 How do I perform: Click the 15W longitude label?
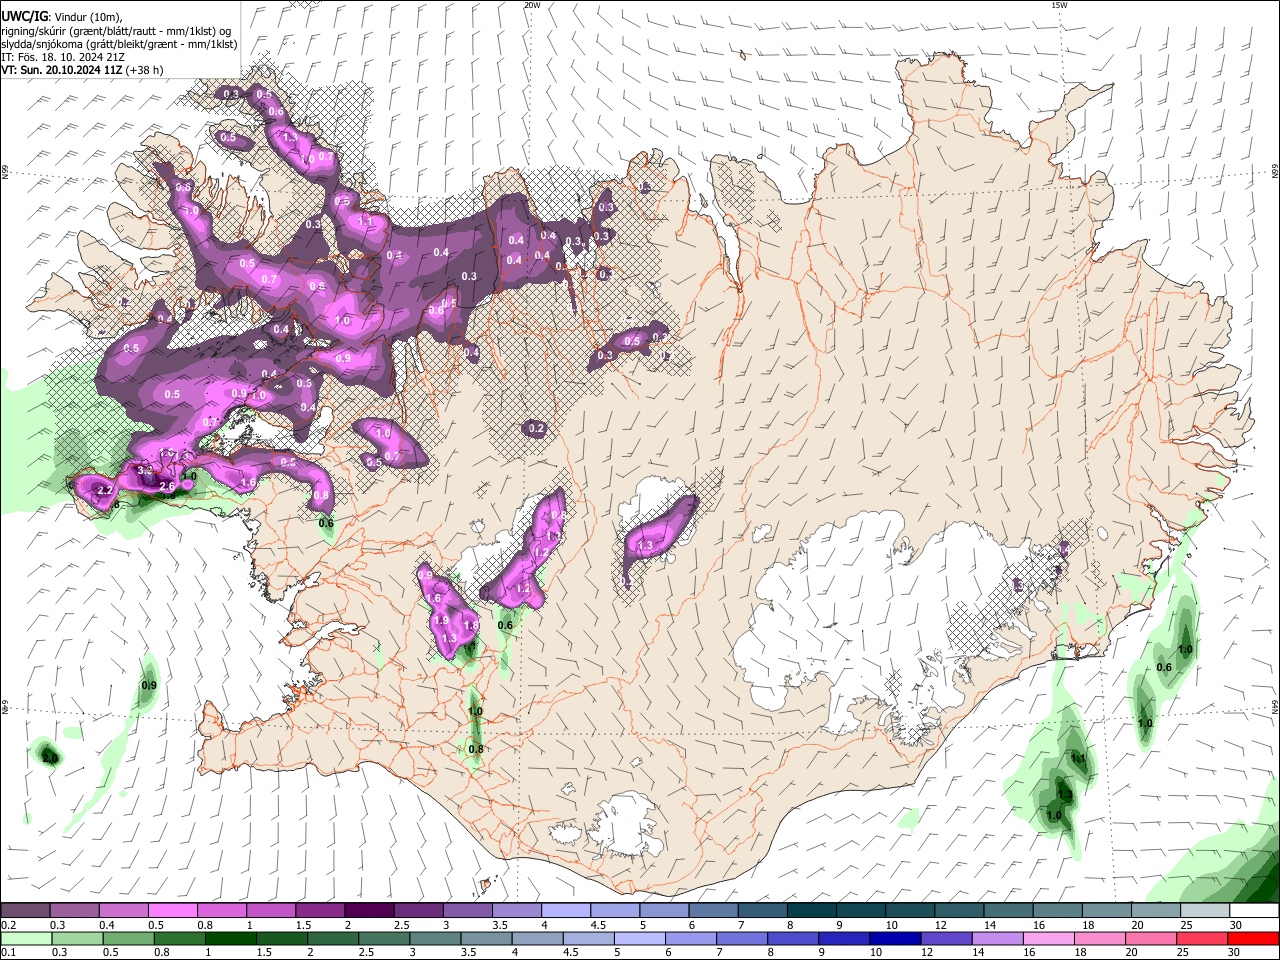click(1059, 5)
